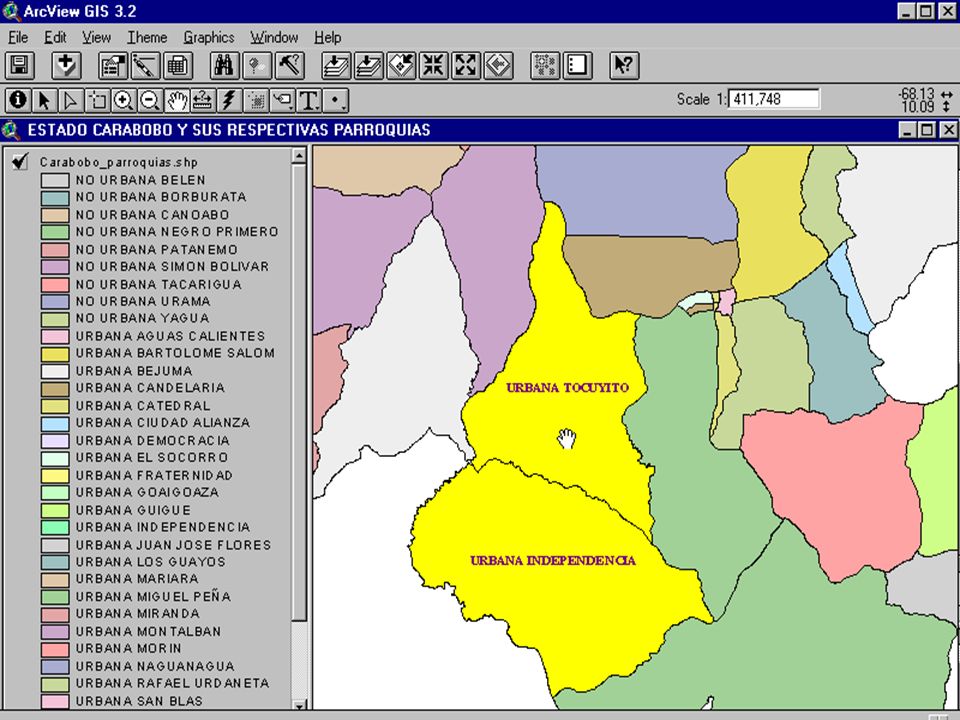Open the Query Builder hammer icon

[x=290, y=66]
